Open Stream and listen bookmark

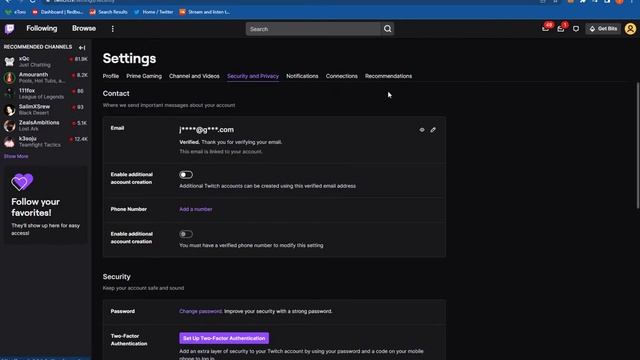point(204,12)
